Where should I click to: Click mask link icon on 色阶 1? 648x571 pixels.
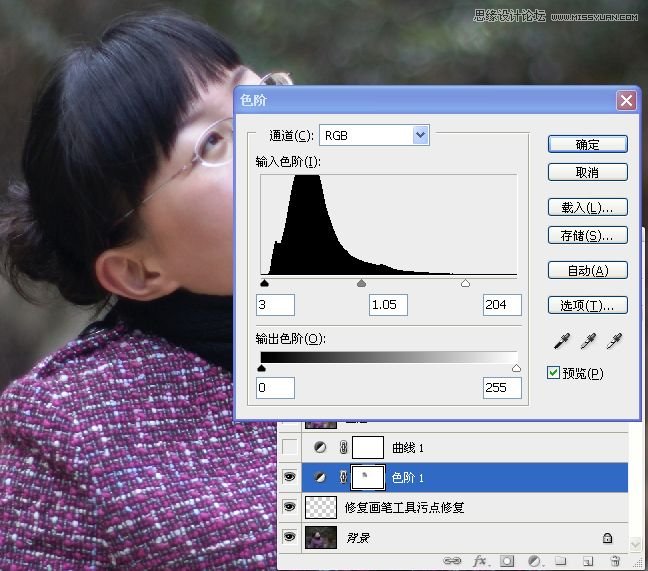pyautogui.click(x=343, y=478)
